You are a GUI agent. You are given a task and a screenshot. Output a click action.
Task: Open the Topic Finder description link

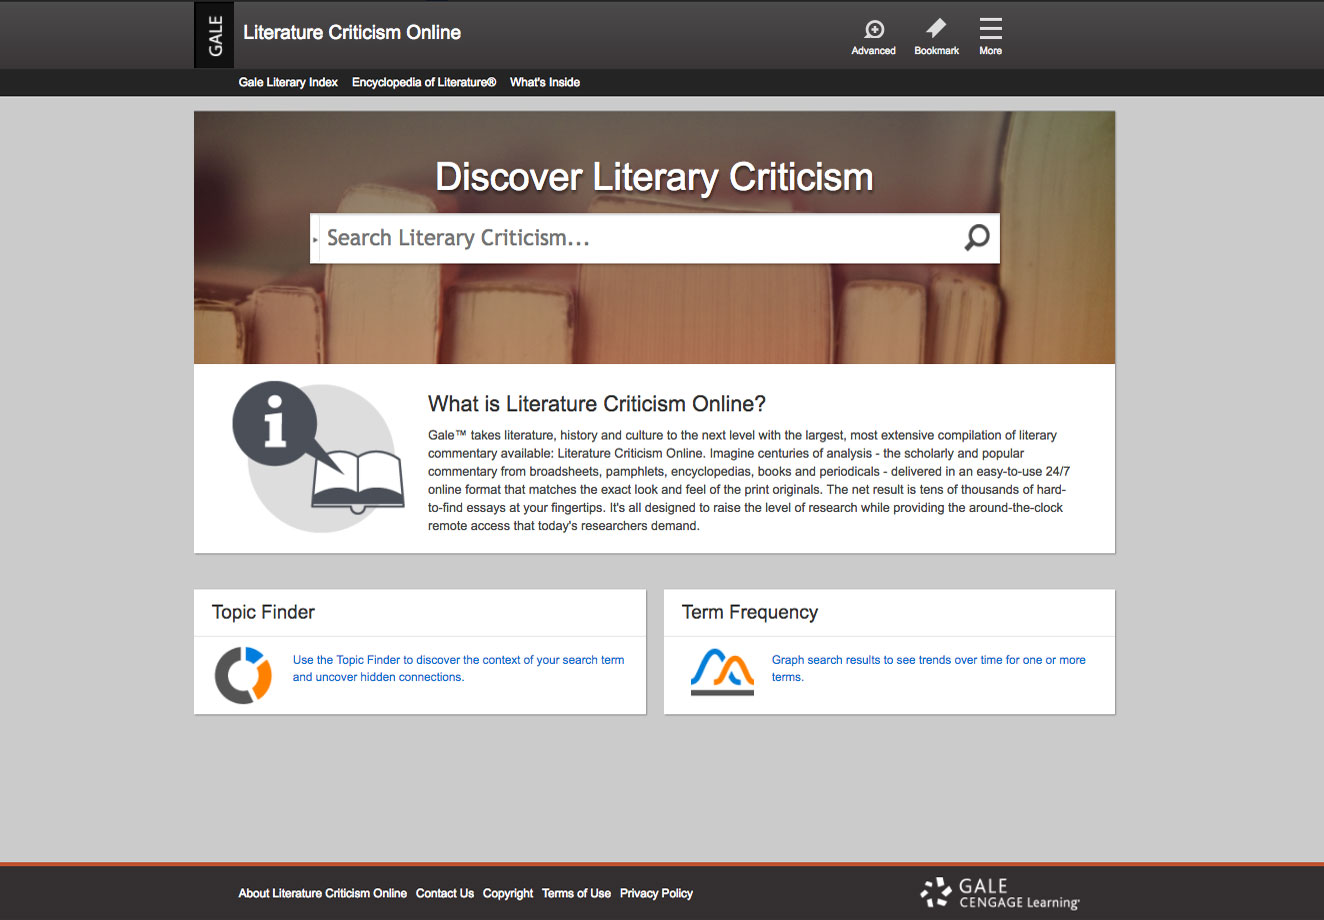pyautogui.click(x=458, y=668)
